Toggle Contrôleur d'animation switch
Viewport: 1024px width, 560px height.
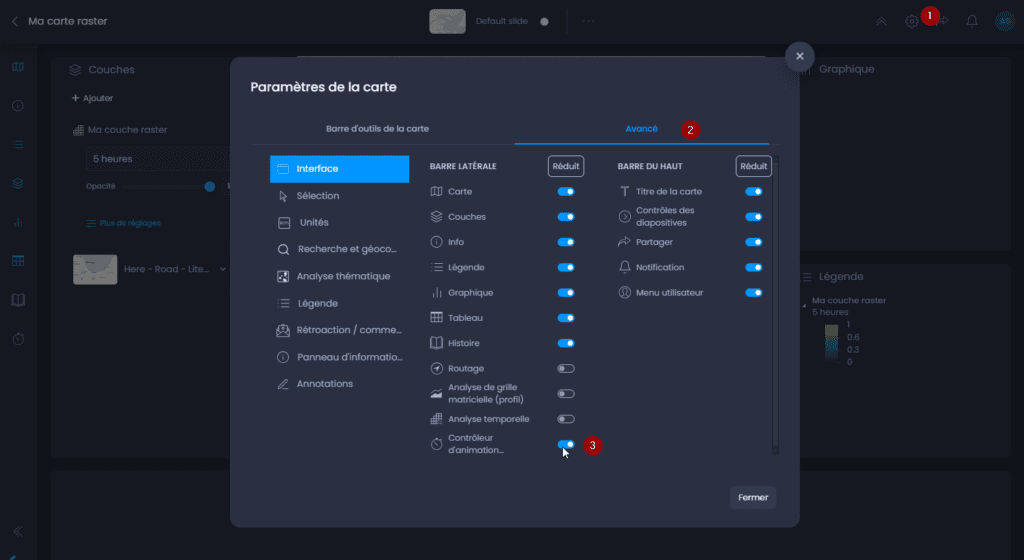(566, 444)
